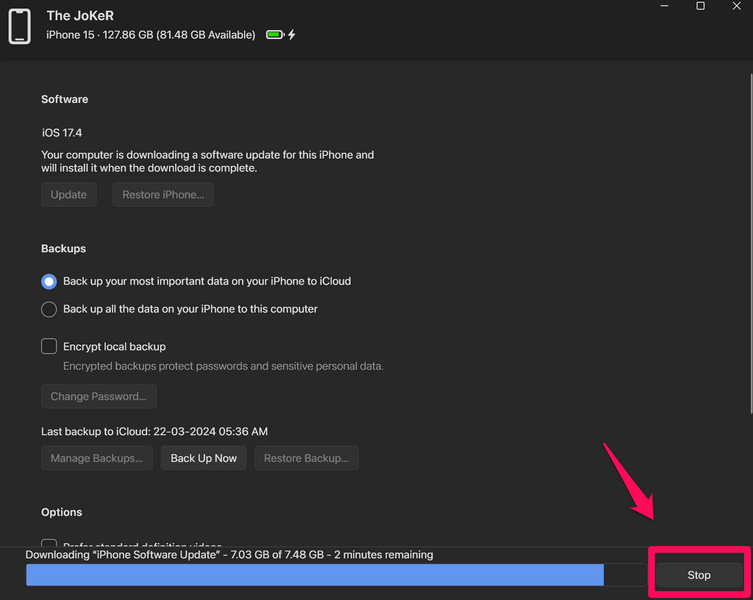Image resolution: width=753 pixels, height=600 pixels.
Task: Click the charging bolt icon
Action: 291,35
